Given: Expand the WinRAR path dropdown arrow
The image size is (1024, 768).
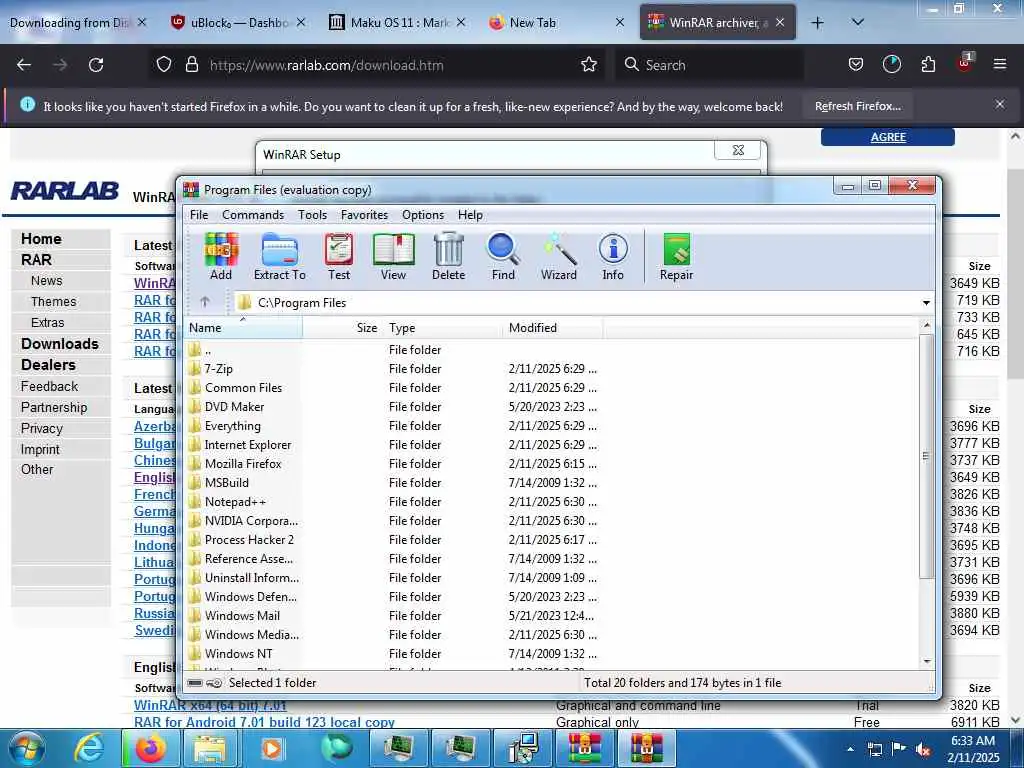Looking at the screenshot, I should (x=926, y=302).
